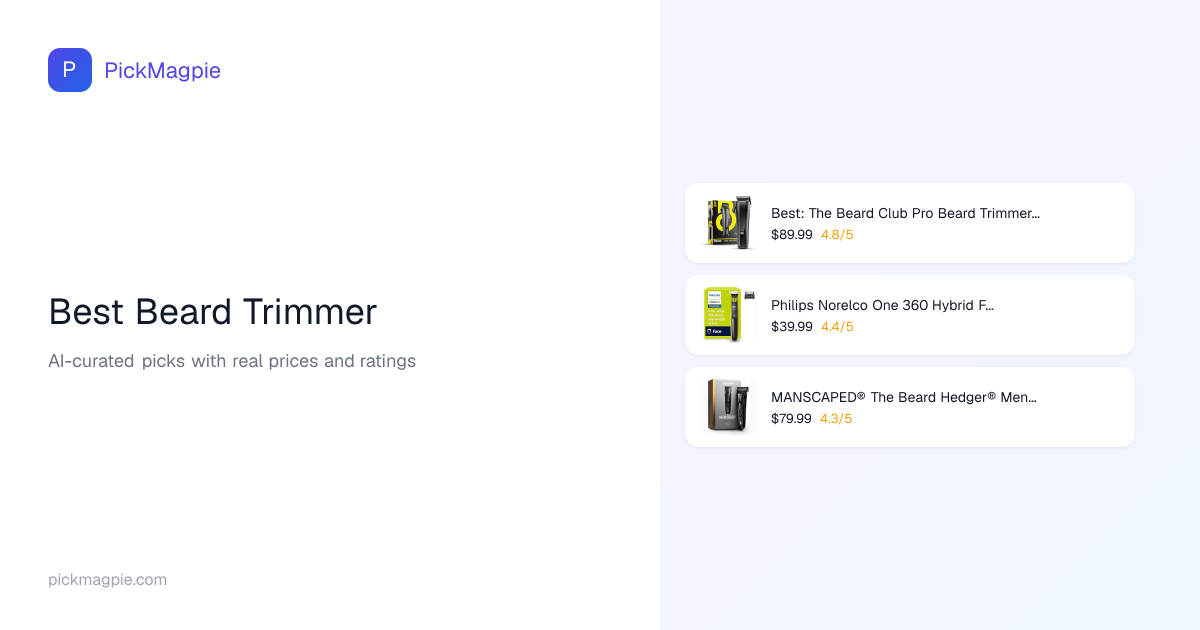Click the $89.99 price

791,235
